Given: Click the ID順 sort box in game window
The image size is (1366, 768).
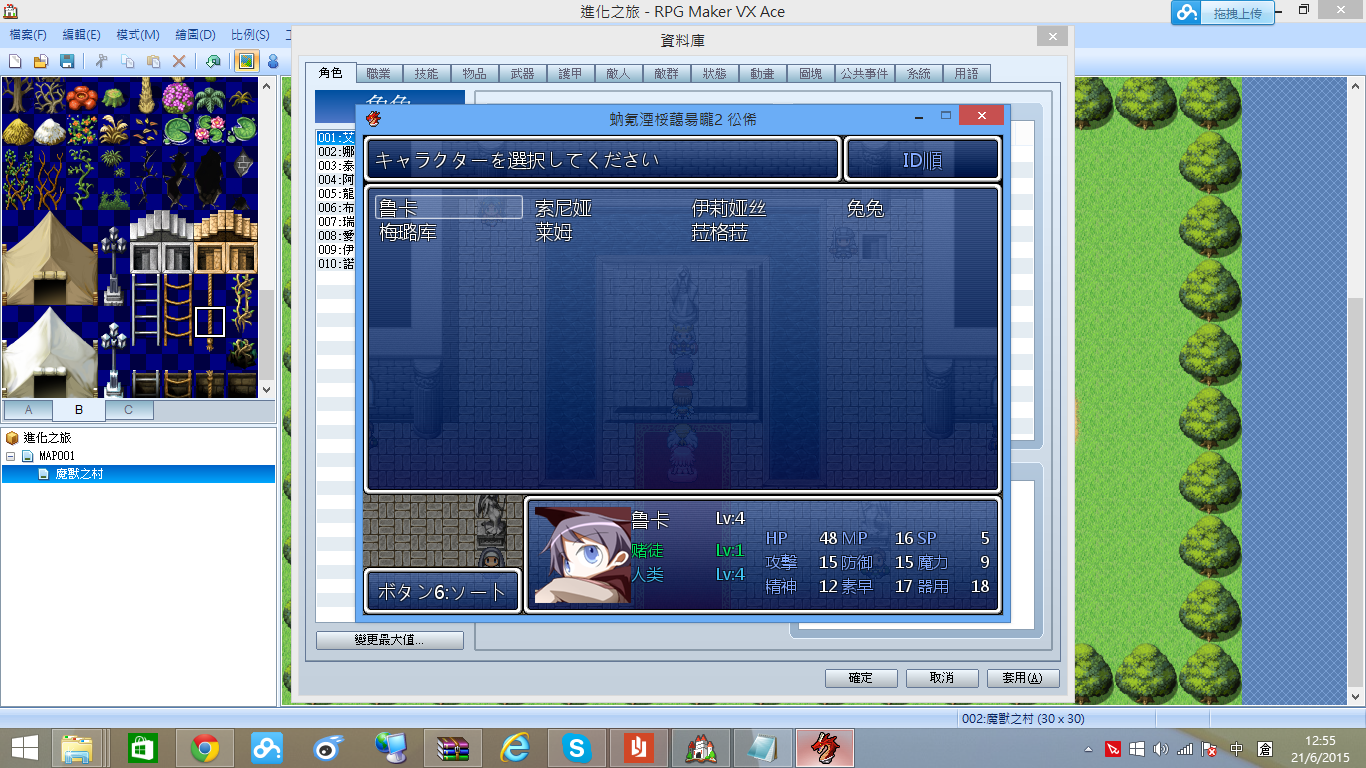Looking at the screenshot, I should point(922,160).
